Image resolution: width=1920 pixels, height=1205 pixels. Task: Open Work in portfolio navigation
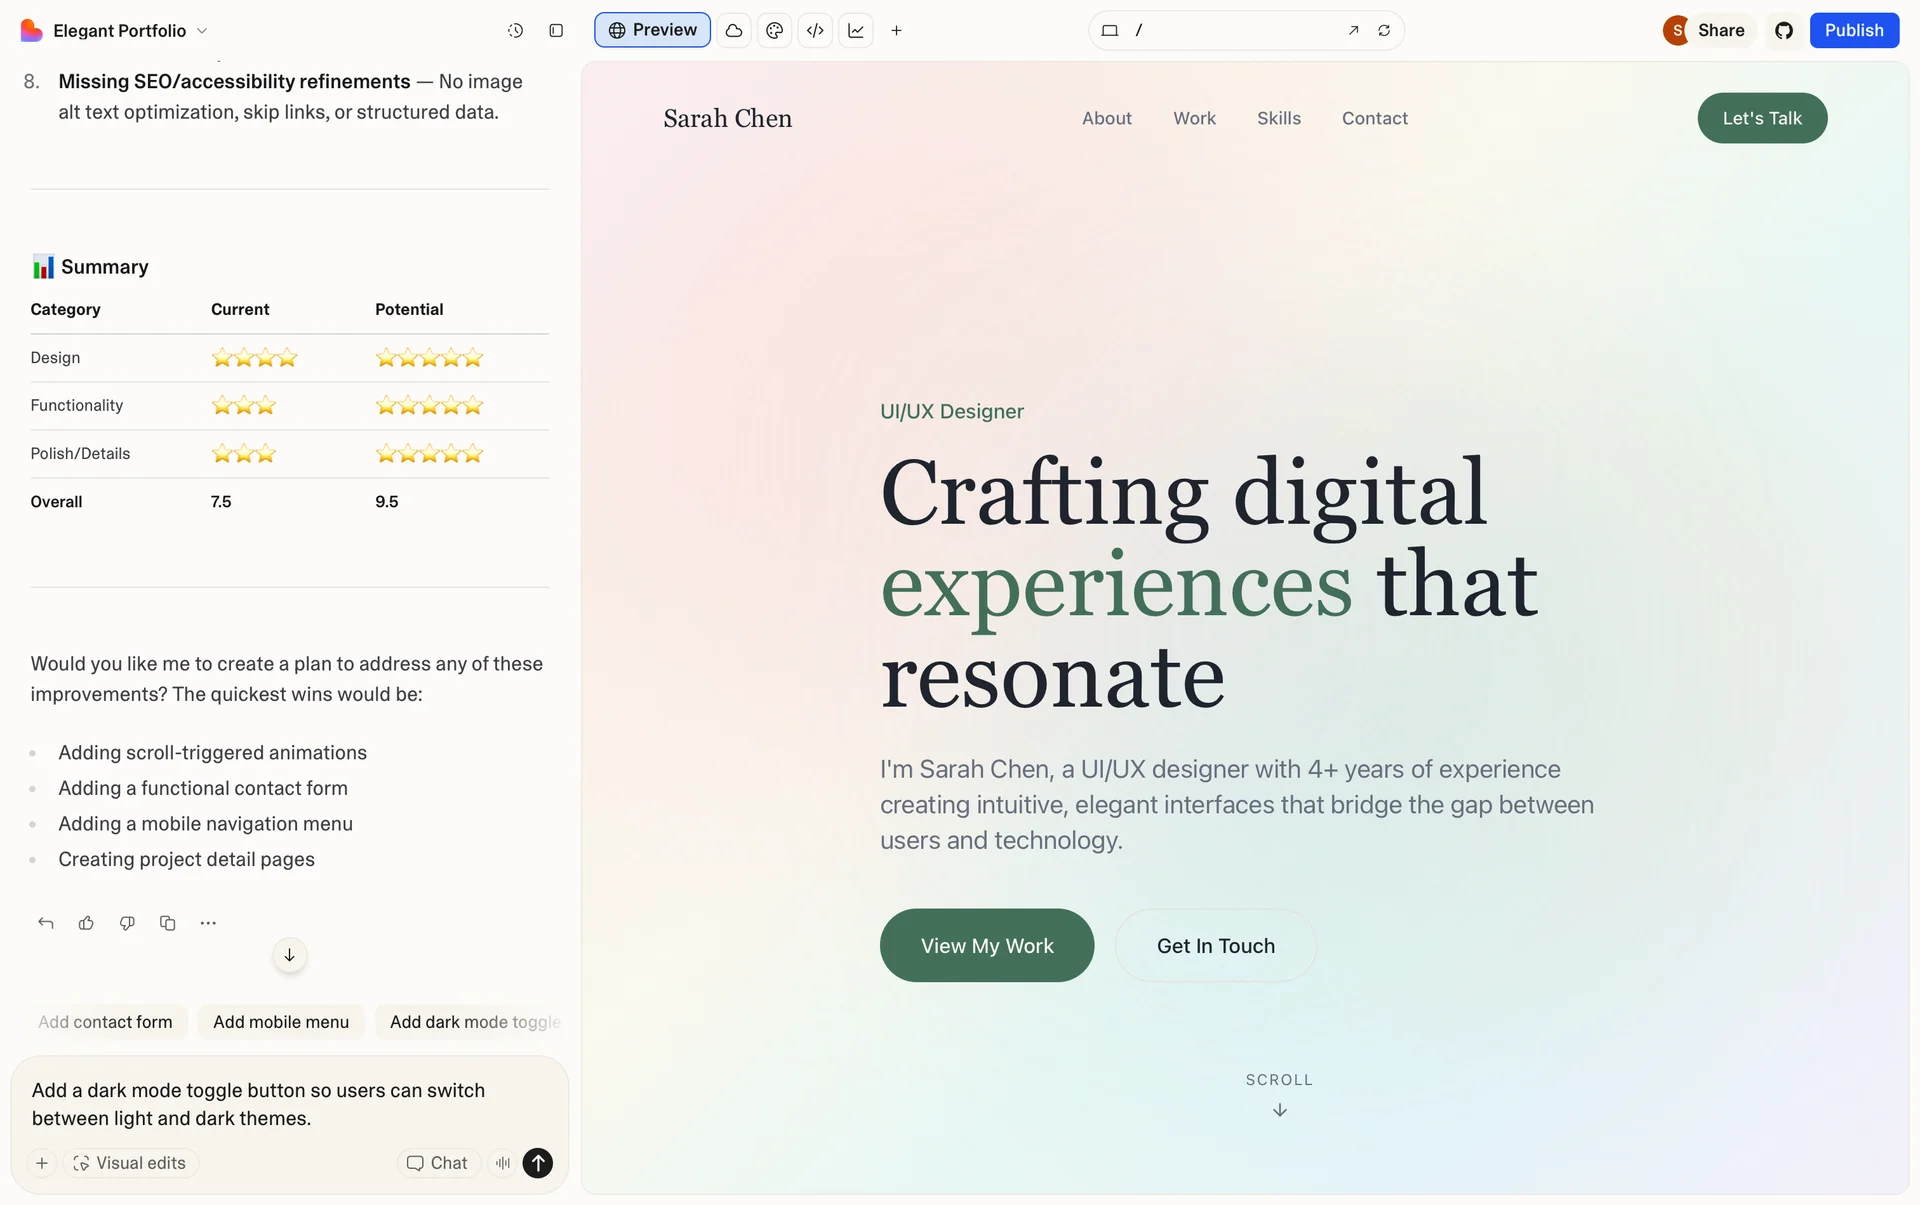tap(1194, 118)
